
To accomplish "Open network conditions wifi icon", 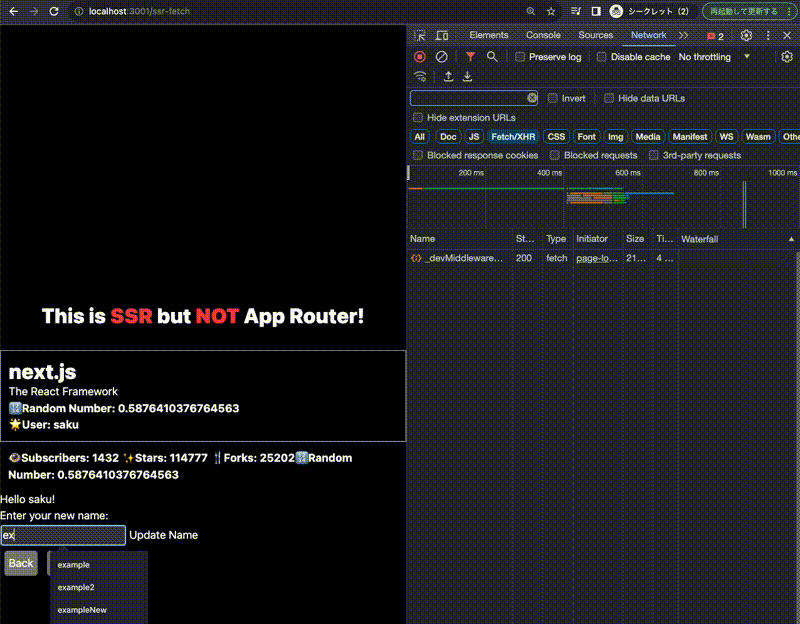I will point(420,77).
